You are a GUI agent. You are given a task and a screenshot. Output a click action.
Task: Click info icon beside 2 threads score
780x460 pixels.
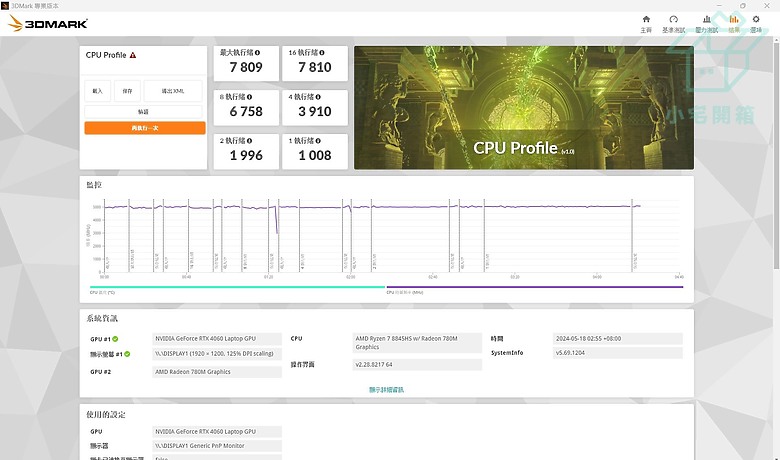(249, 141)
